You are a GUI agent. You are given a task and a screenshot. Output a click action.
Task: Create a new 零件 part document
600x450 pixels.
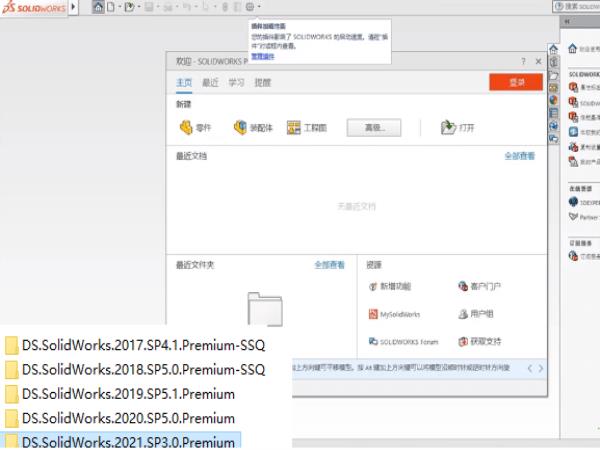point(195,127)
